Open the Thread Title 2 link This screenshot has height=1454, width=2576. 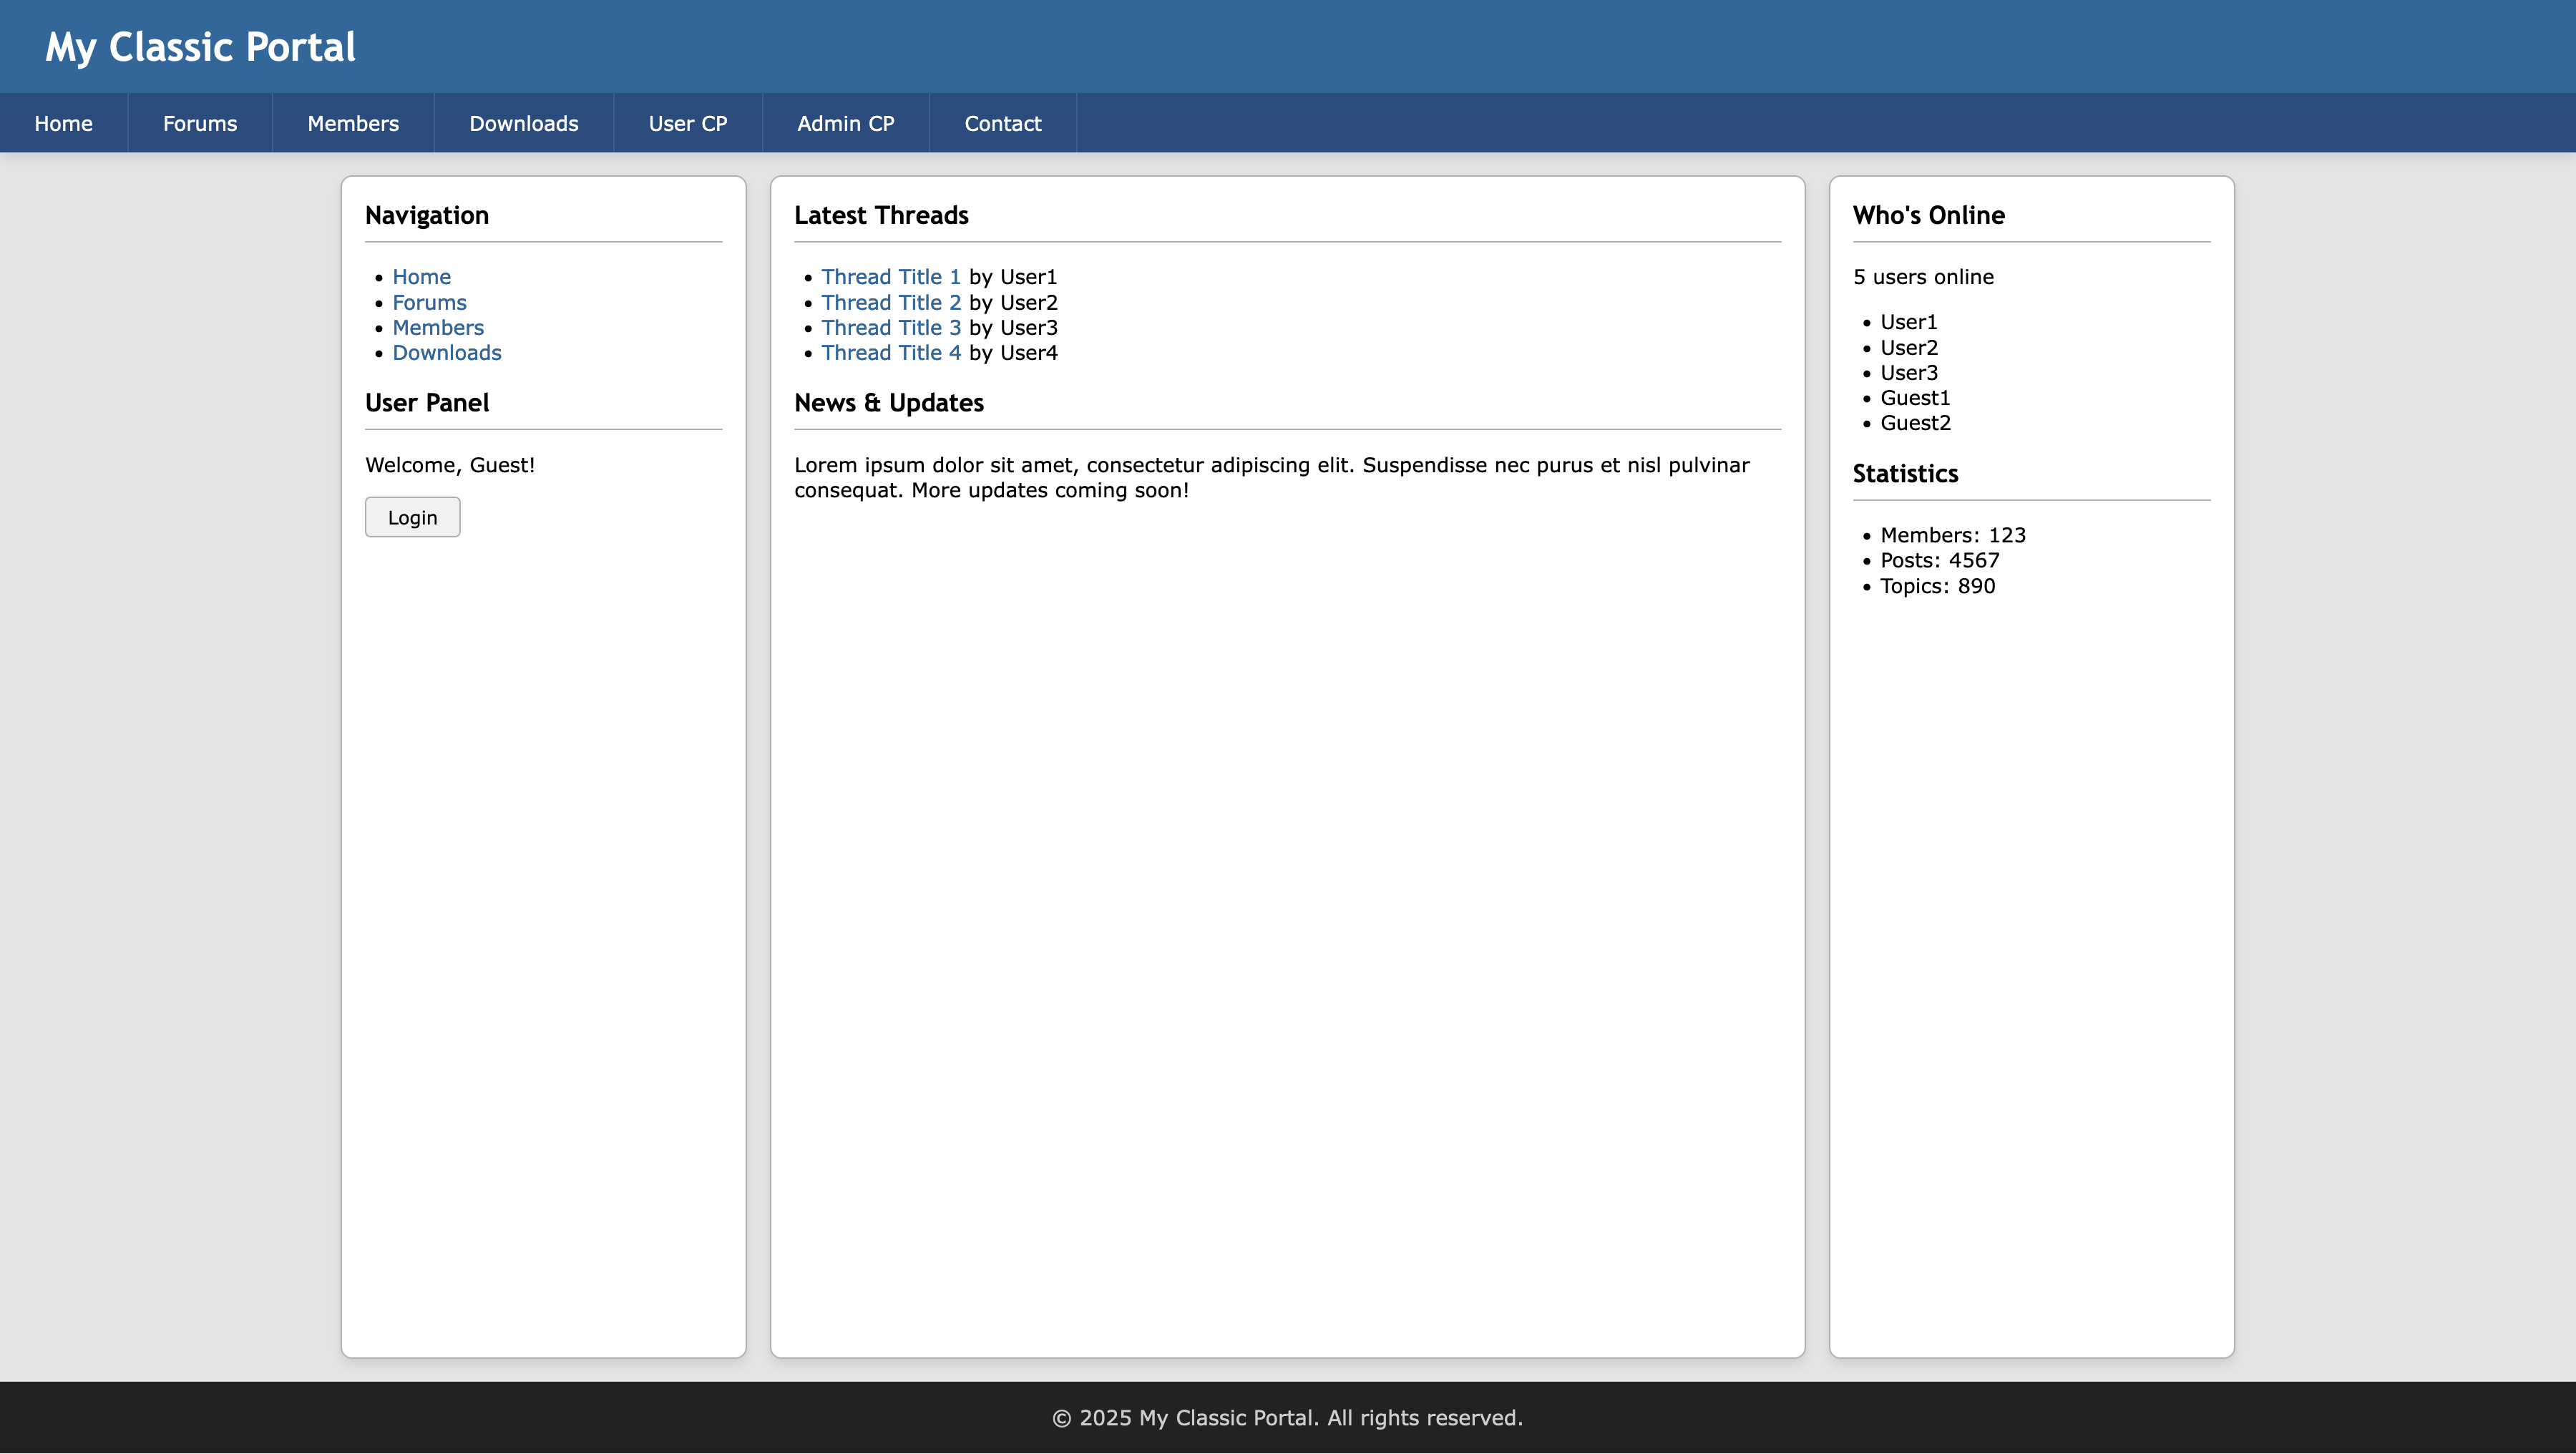point(891,302)
